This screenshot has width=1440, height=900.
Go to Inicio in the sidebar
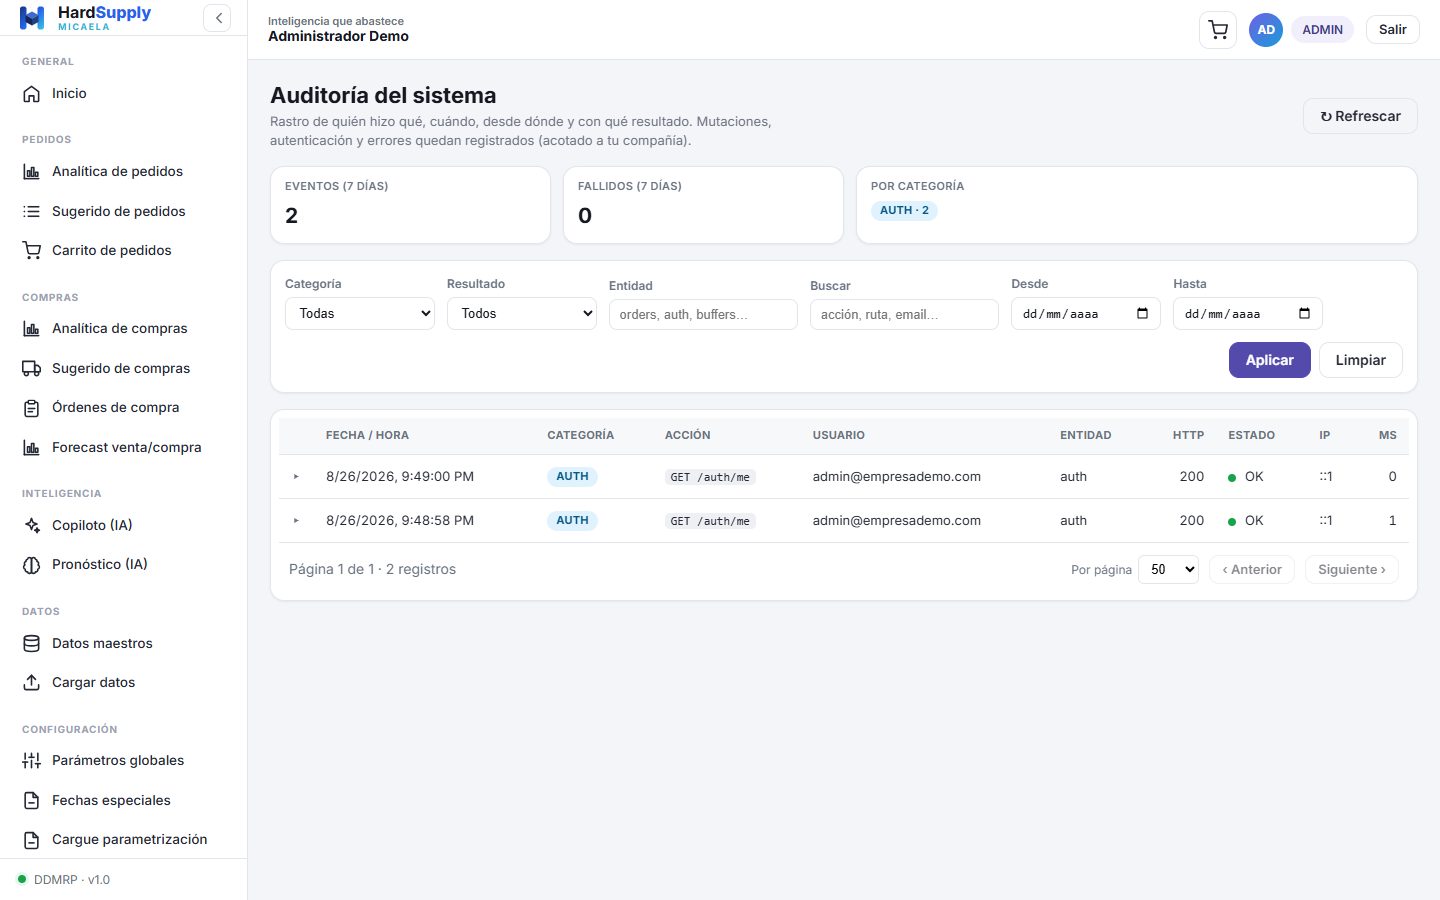(x=124, y=93)
